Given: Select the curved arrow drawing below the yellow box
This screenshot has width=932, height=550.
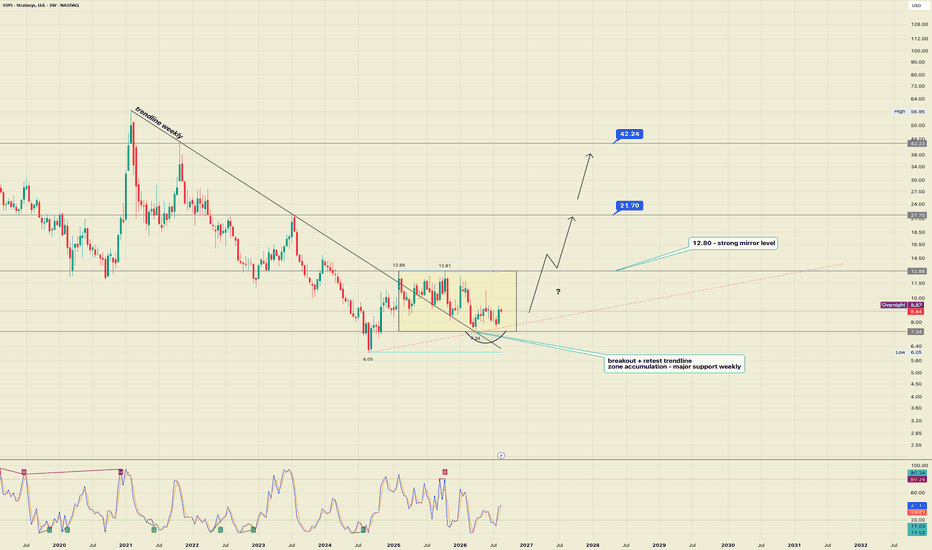Looking at the screenshot, I should (487, 338).
